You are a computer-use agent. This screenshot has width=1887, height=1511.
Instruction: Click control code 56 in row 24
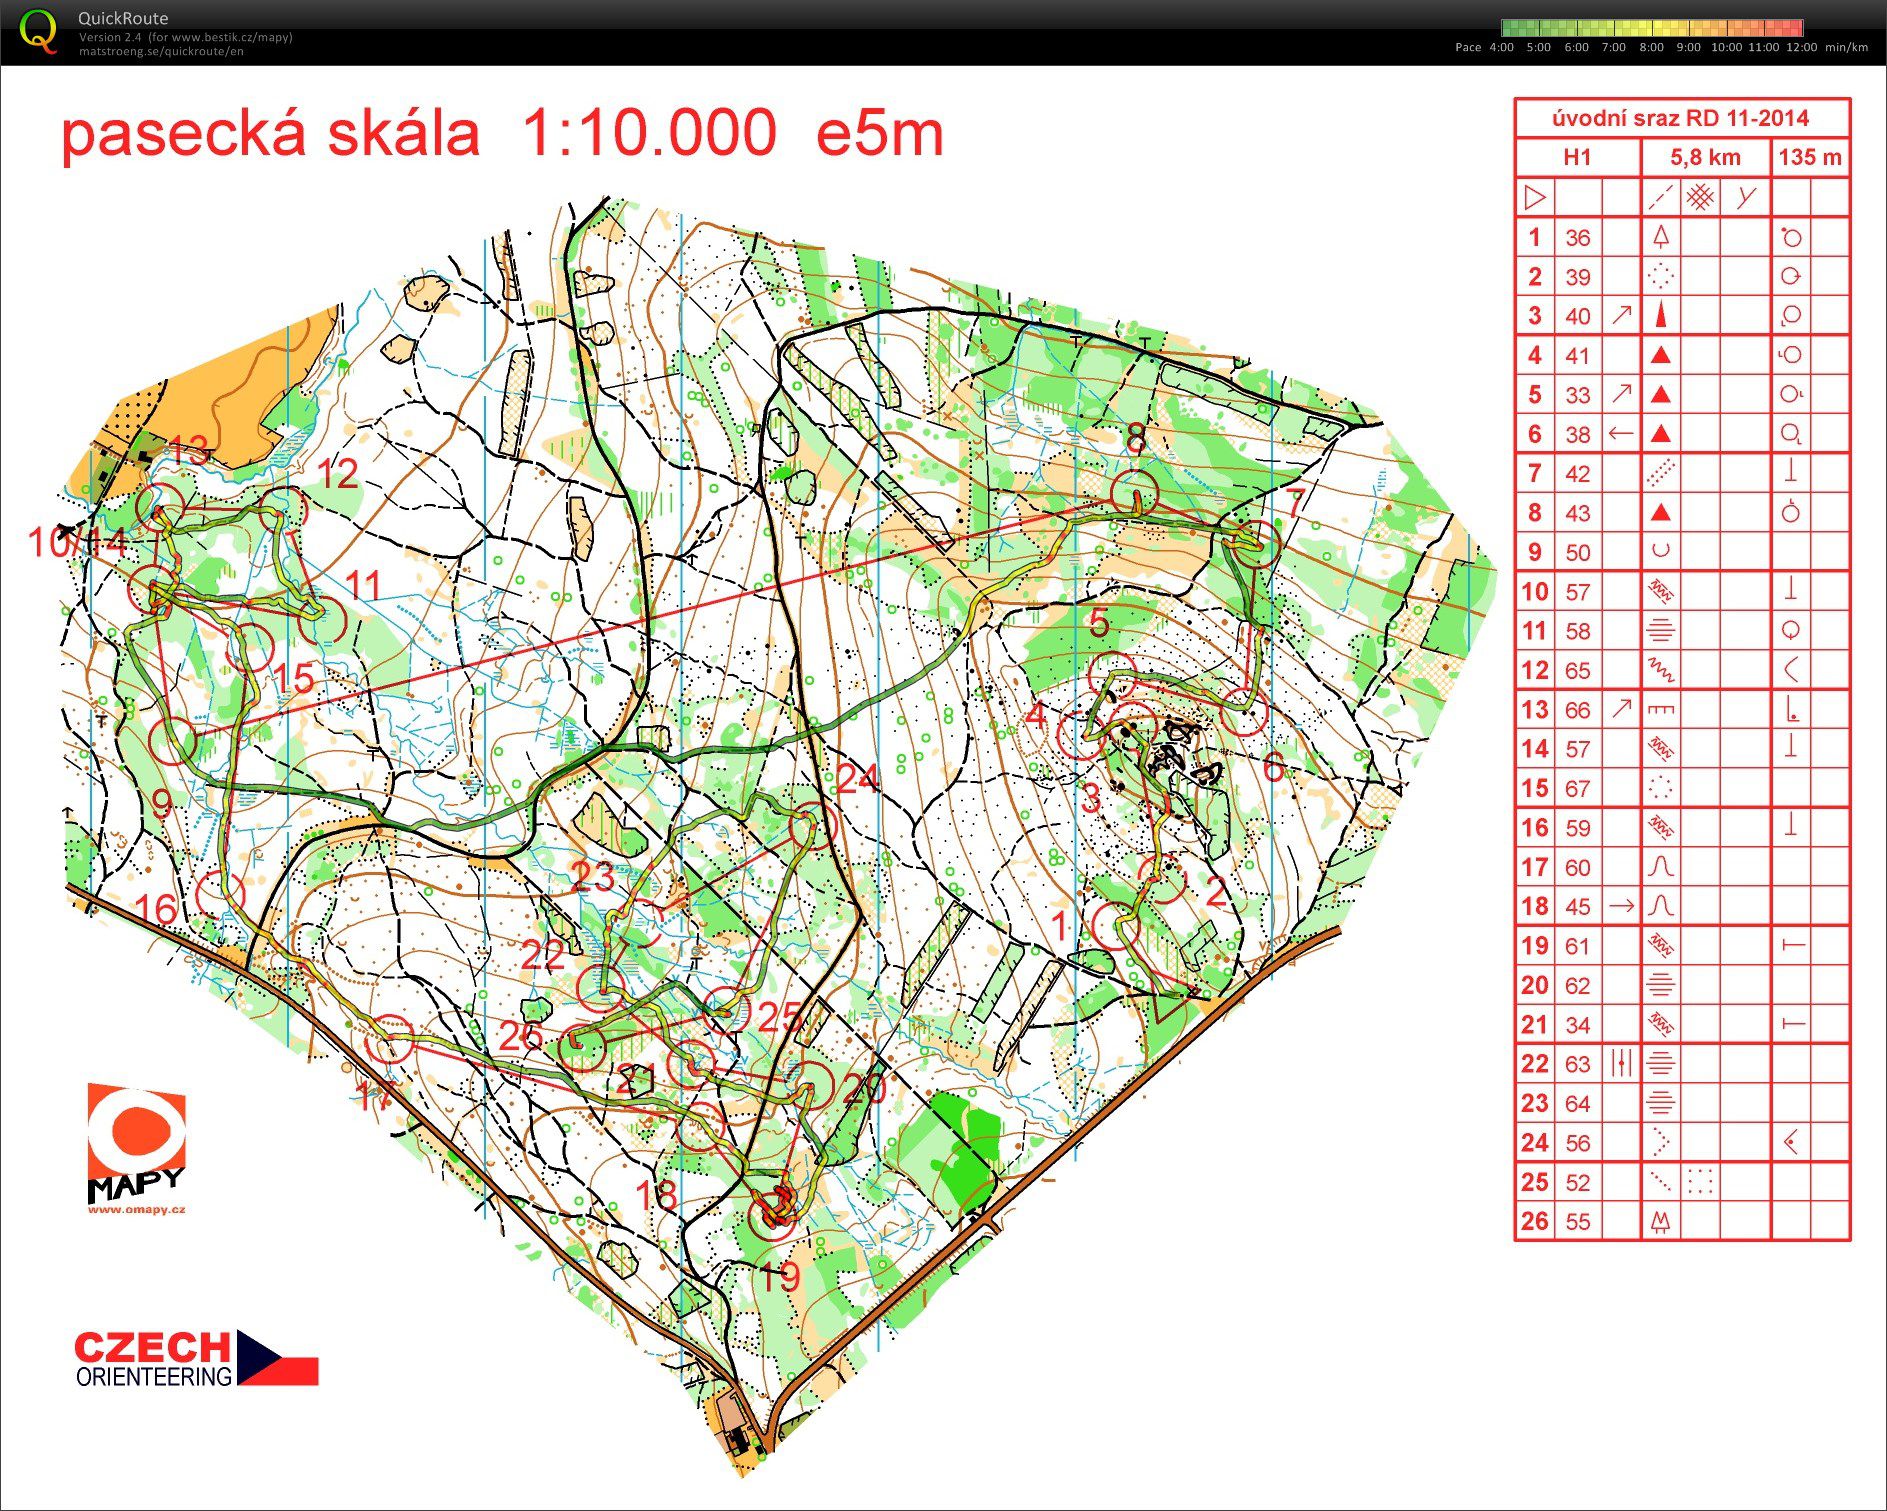point(1578,1142)
